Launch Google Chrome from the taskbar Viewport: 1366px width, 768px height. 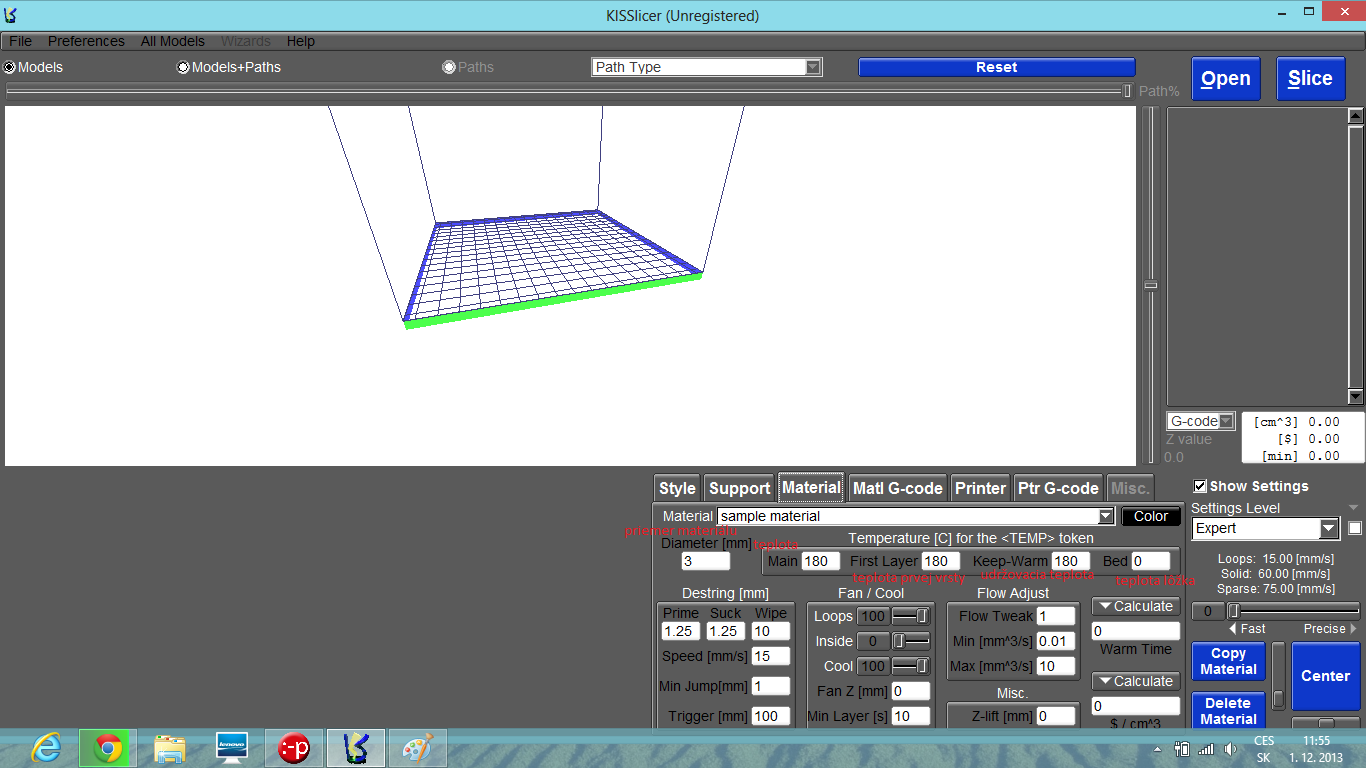(x=108, y=748)
